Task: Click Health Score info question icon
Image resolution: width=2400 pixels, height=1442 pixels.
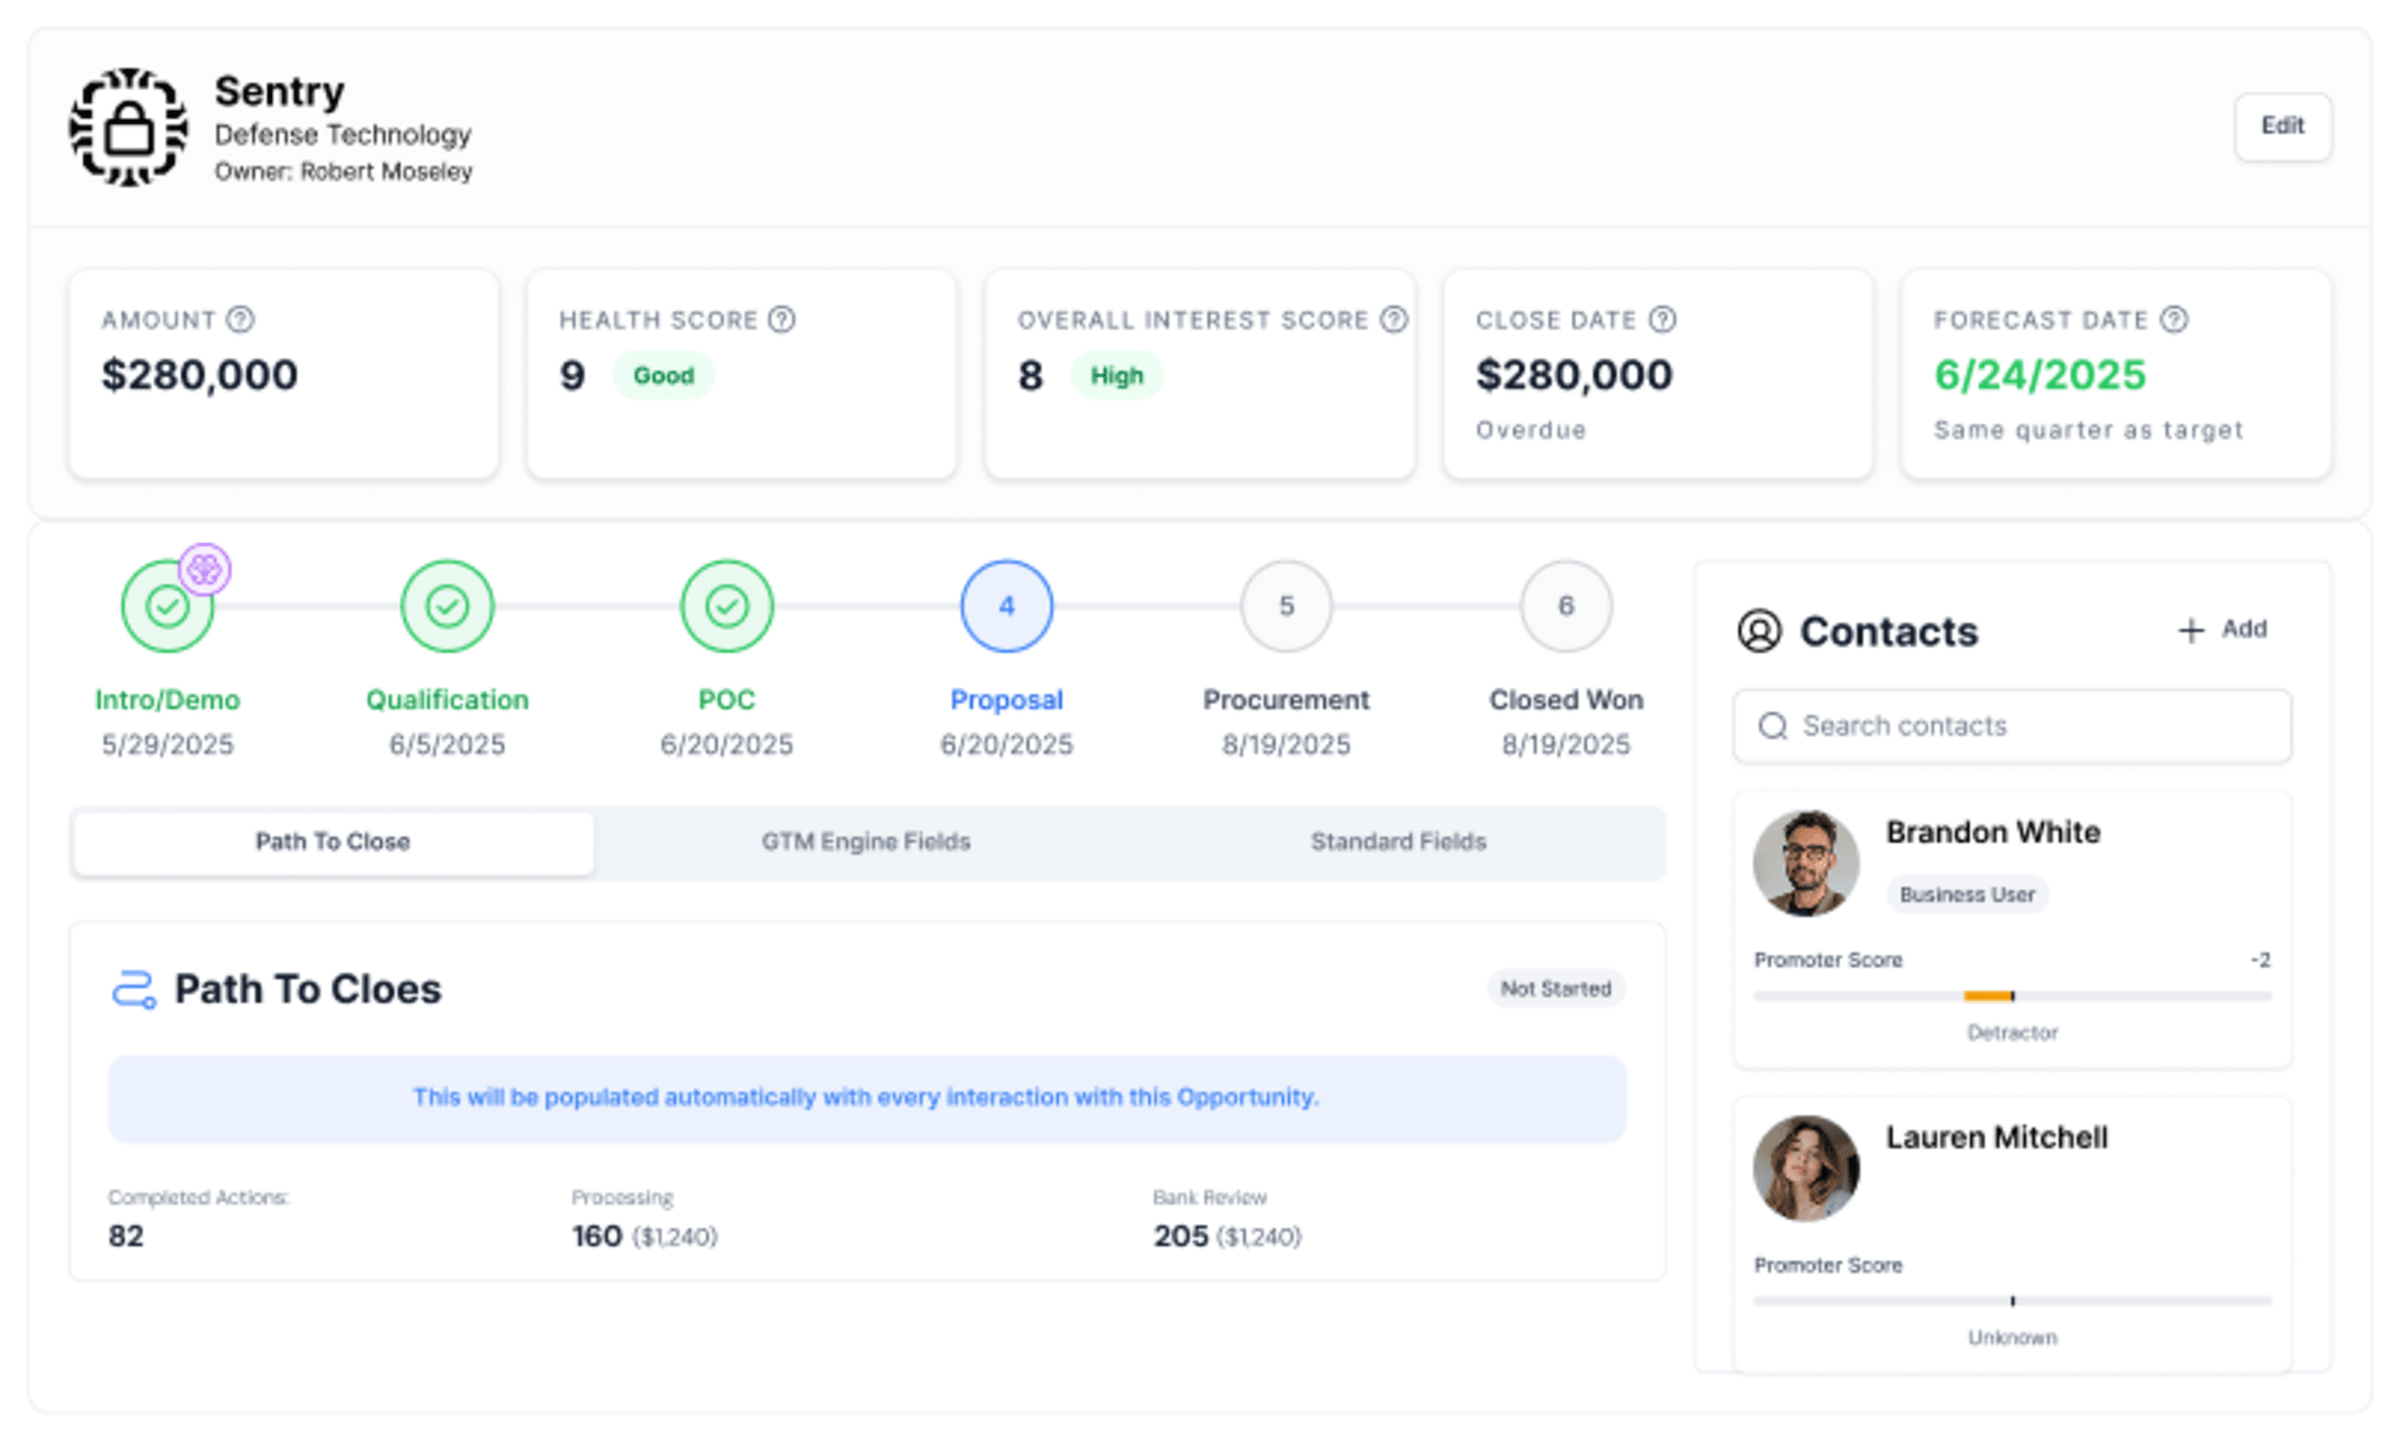Action: pos(781,319)
